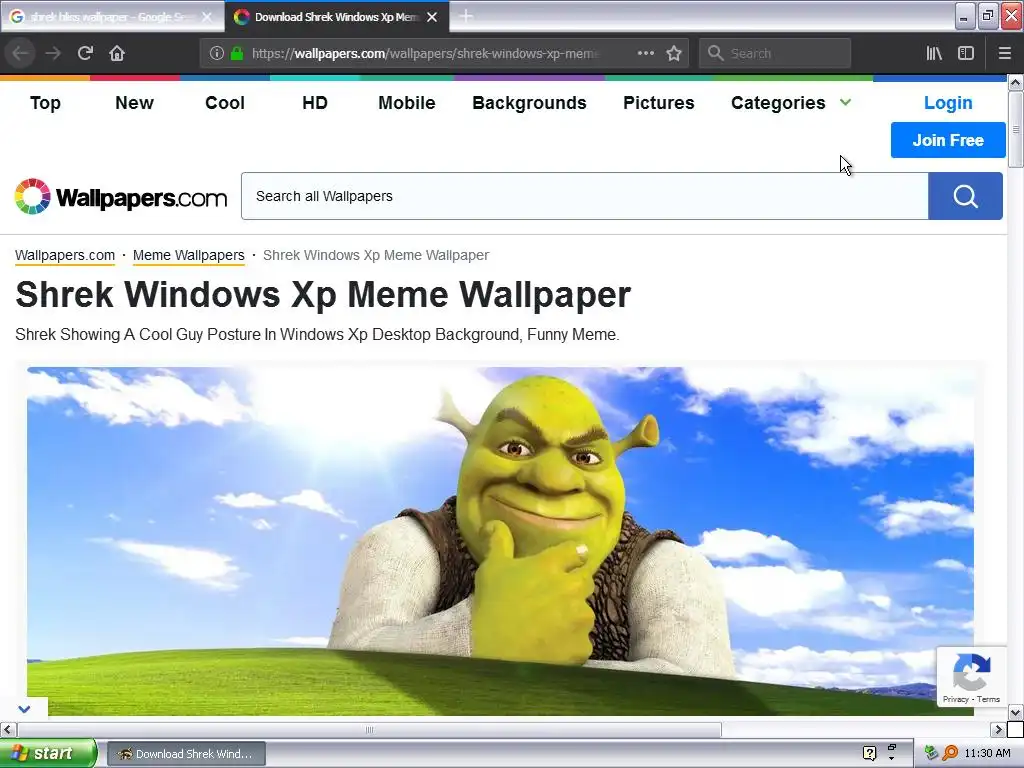Close the Google Search tab
This screenshot has width=1024, height=768.
(207, 17)
